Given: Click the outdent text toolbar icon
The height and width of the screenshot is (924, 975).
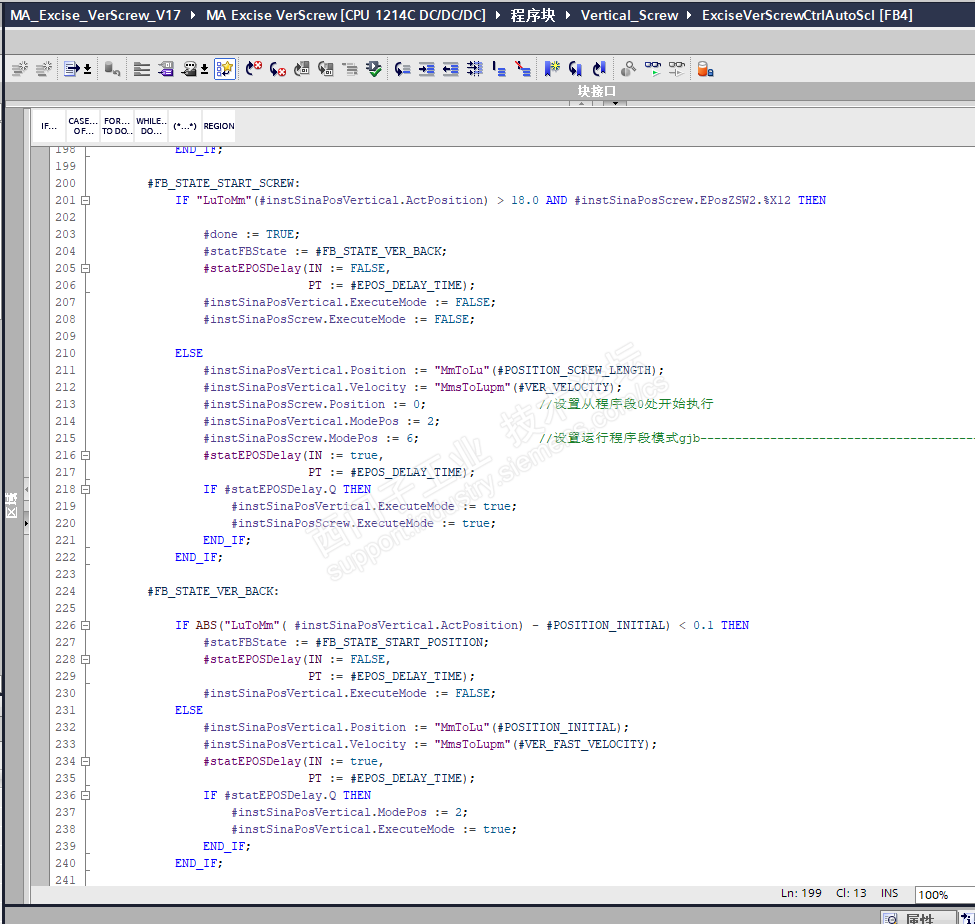Looking at the screenshot, I should 450,69.
